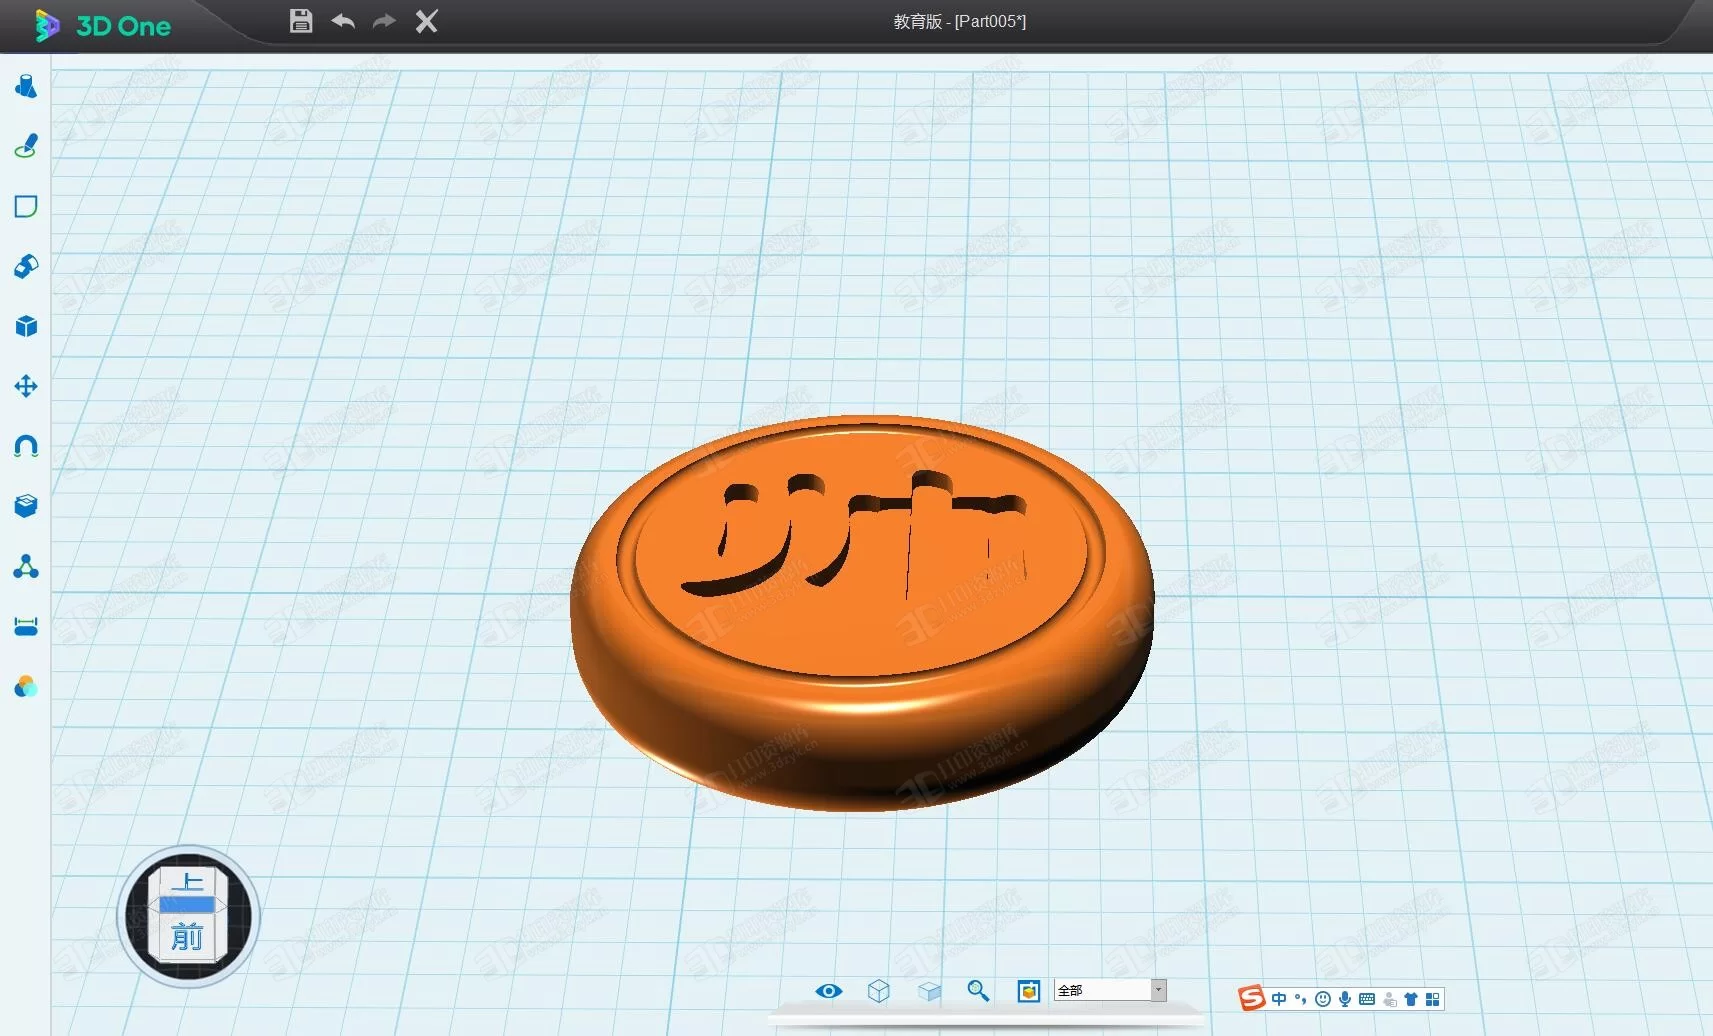This screenshot has height=1036, width=1713.
Task: Click the 3D print view icon
Action: coord(1029,991)
